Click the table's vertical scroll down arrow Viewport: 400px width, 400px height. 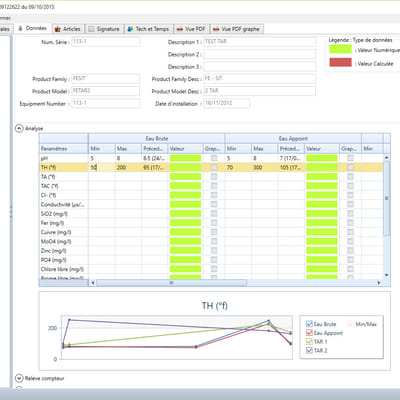click(x=387, y=275)
